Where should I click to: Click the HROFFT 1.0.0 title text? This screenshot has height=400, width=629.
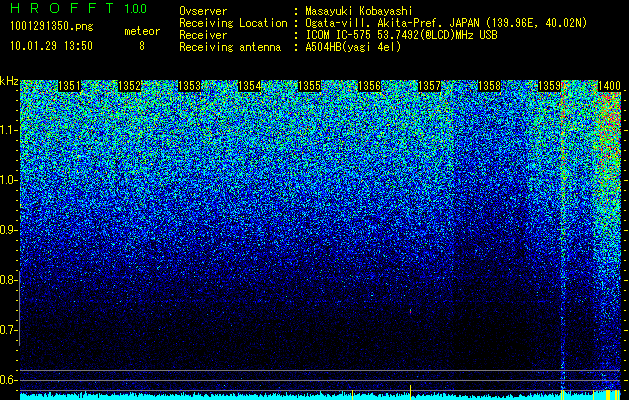(x=79, y=8)
